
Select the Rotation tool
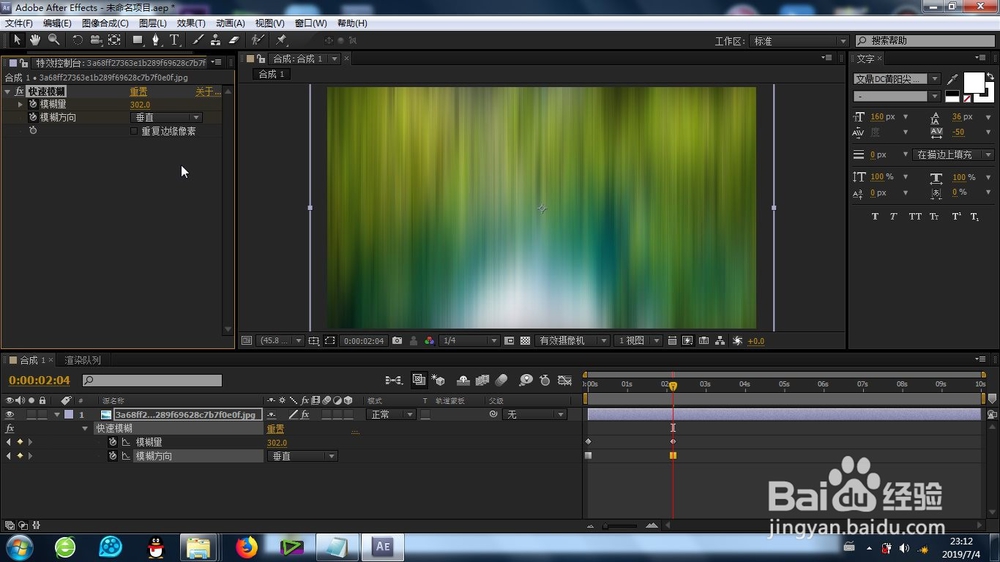coord(77,40)
